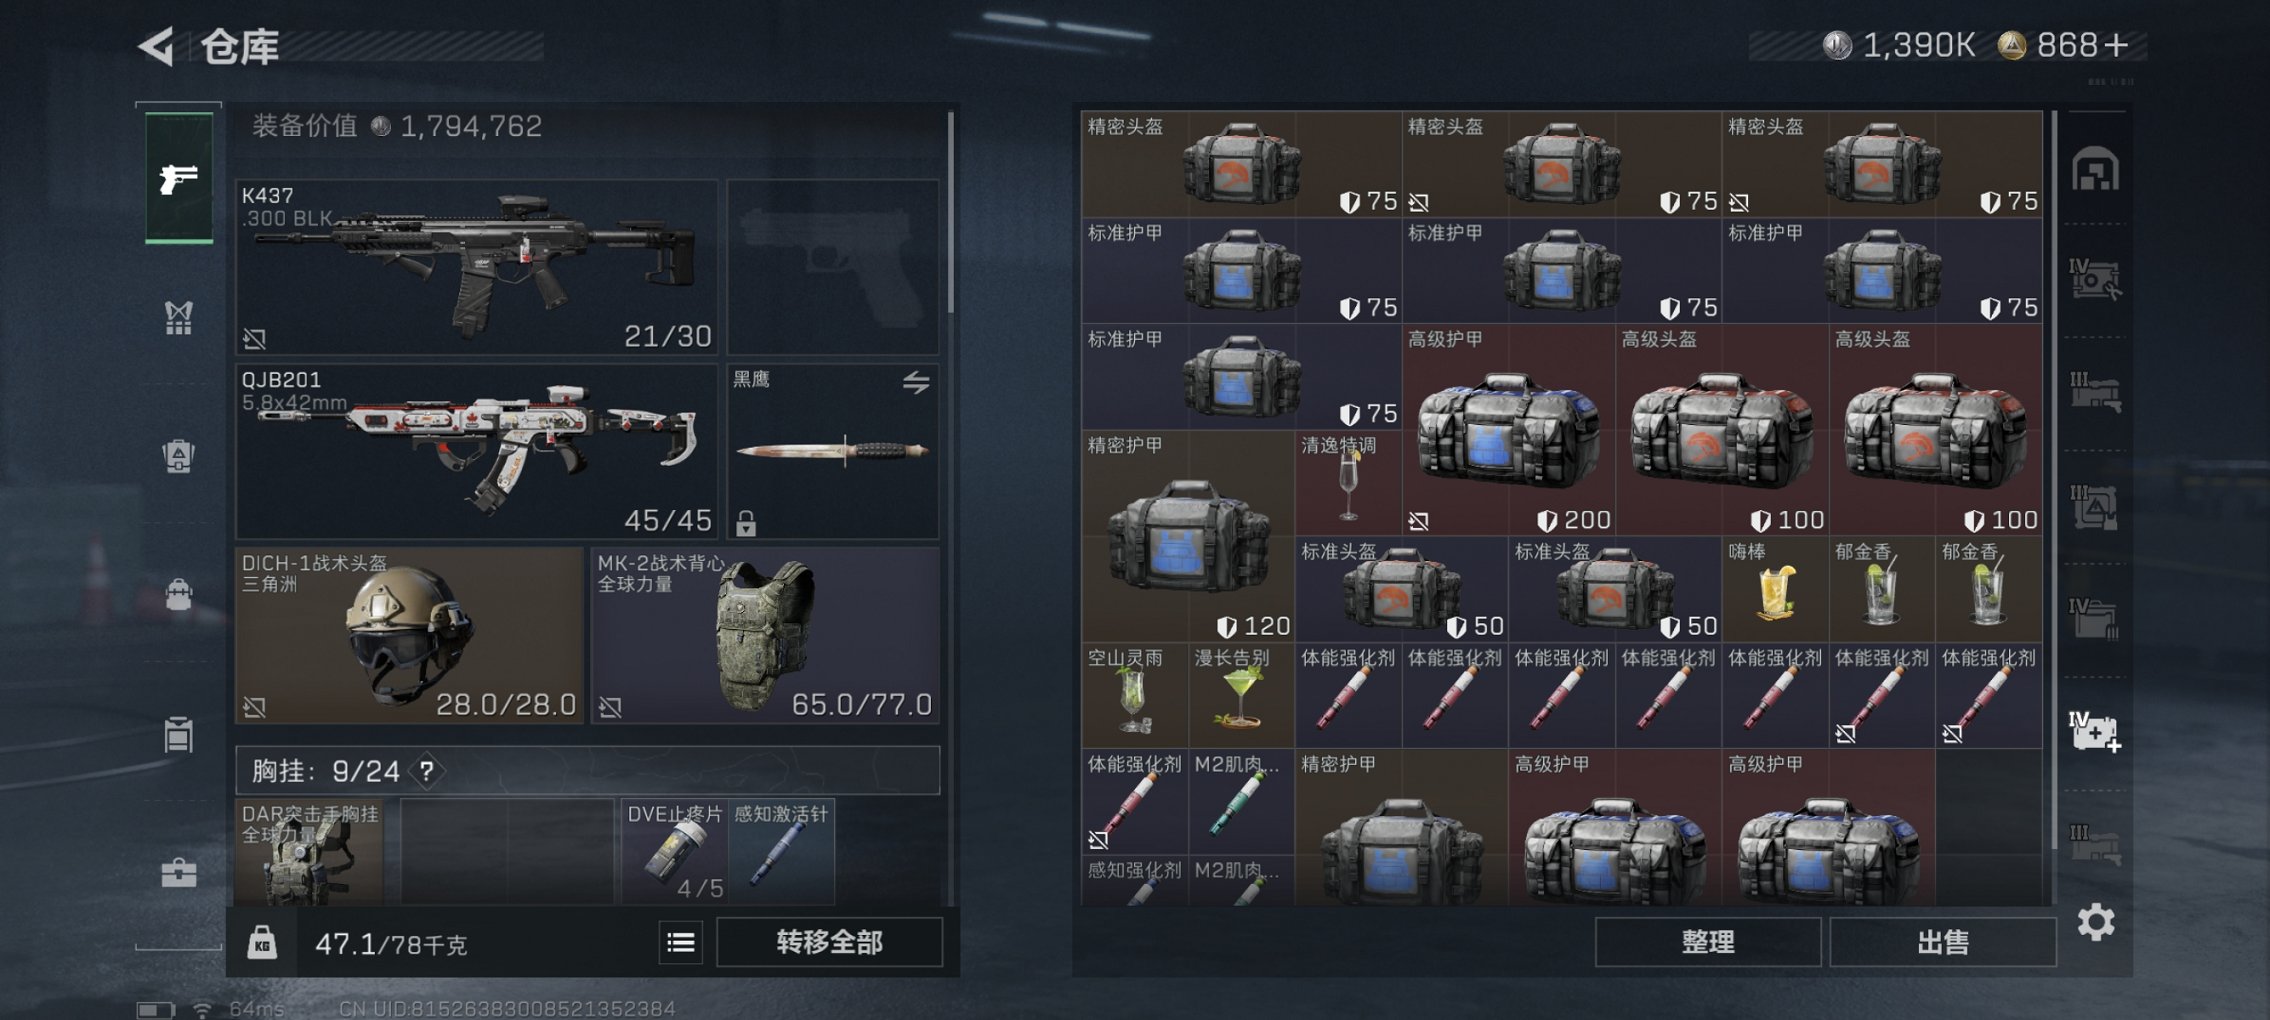Click the plus next to 868 currency
The image size is (2270, 1020).
click(x=2116, y=45)
